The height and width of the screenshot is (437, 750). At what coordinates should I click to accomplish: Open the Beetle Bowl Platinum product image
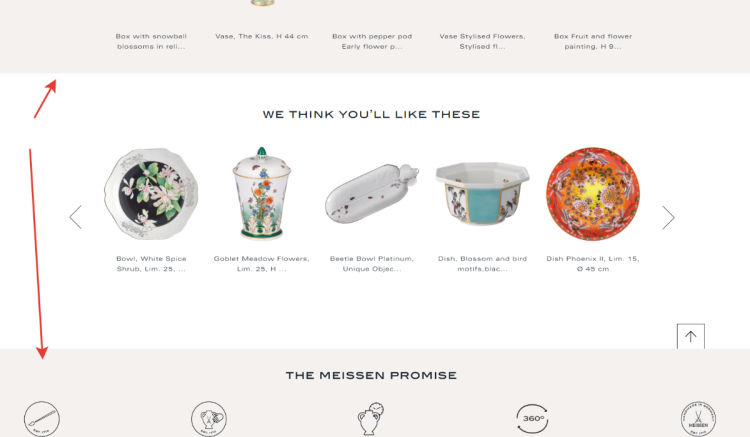[x=372, y=193]
